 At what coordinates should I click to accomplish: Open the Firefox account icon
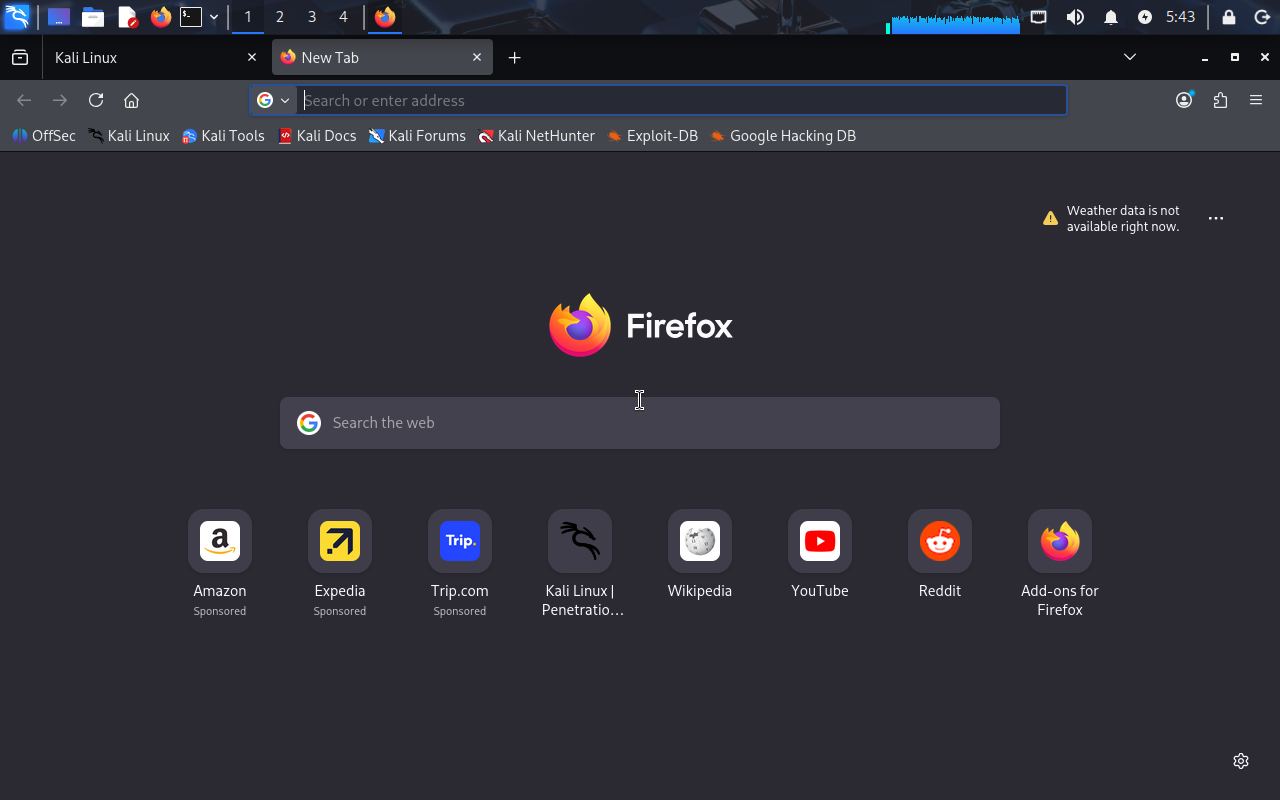click(1184, 100)
